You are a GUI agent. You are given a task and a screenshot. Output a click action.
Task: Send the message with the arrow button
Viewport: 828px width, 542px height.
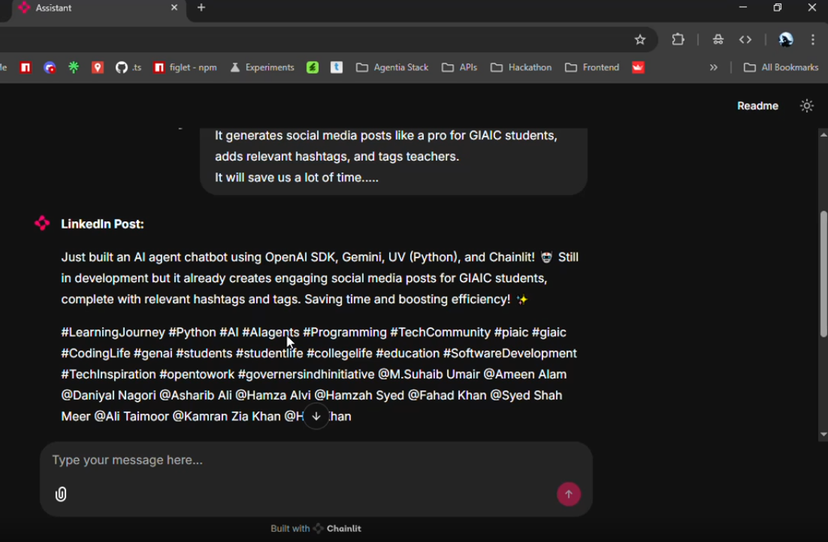coord(568,494)
